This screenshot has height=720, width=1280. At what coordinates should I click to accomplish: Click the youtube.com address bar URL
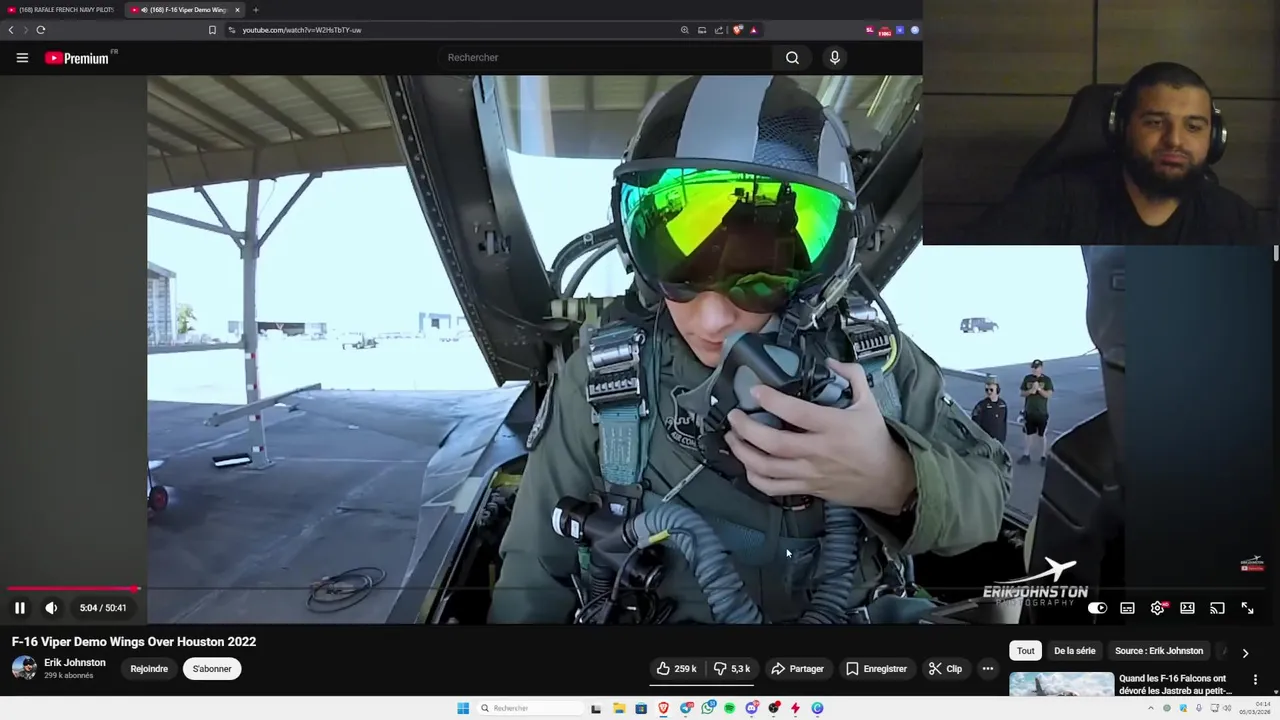(302, 30)
